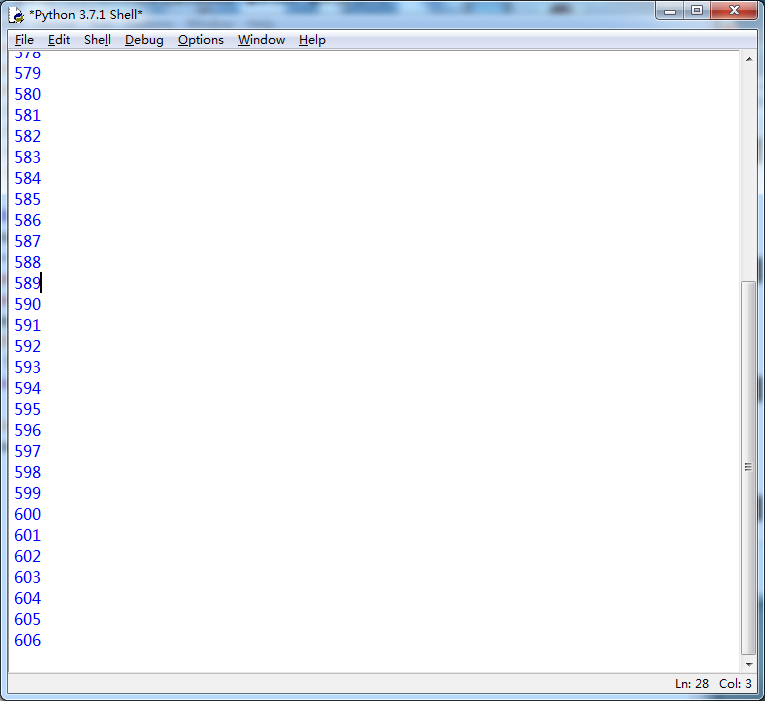Click the output line 595
The height and width of the screenshot is (701, 765).
pos(28,409)
